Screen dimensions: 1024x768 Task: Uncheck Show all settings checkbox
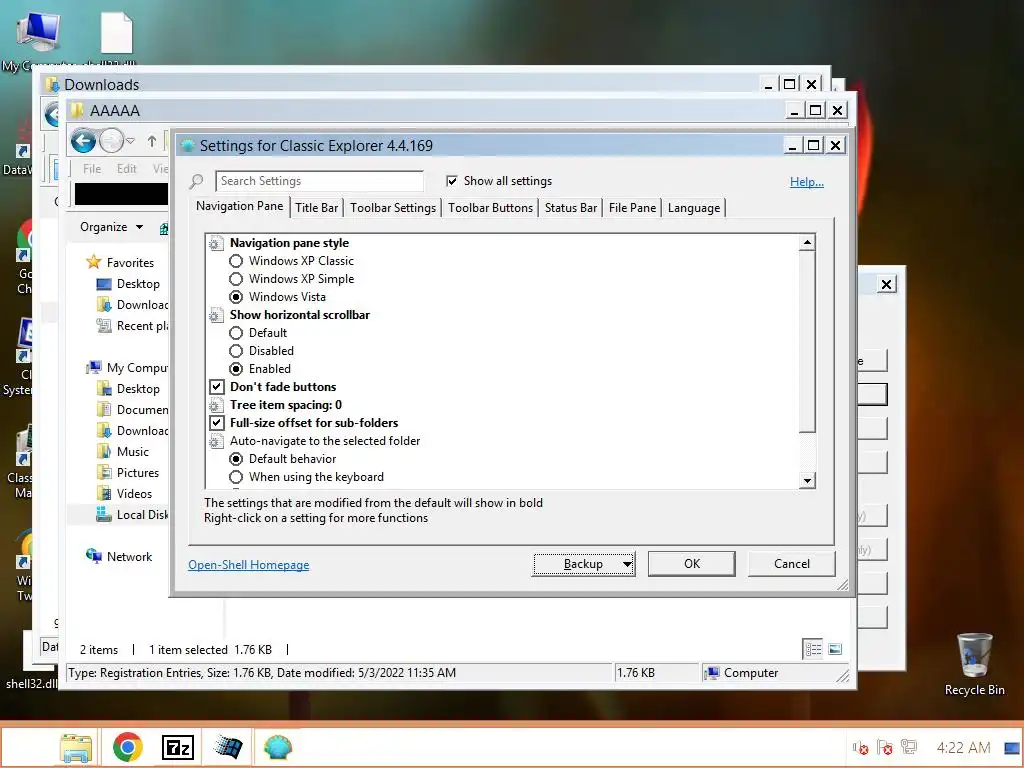[x=451, y=181]
